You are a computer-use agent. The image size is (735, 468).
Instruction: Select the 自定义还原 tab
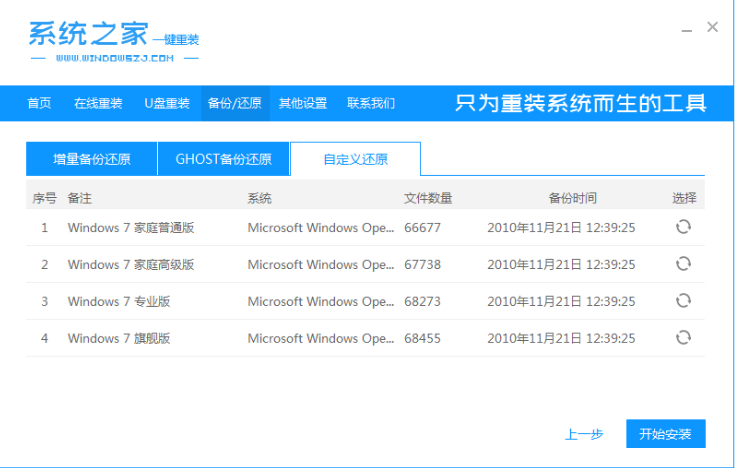pos(355,159)
